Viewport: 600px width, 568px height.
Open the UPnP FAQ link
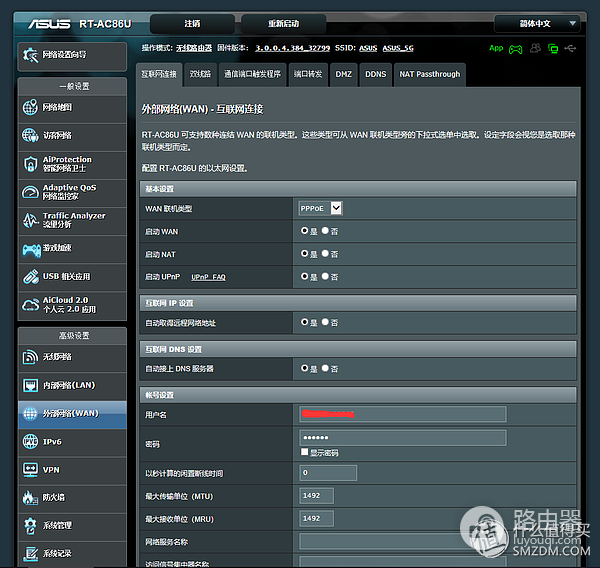[x=208, y=277]
